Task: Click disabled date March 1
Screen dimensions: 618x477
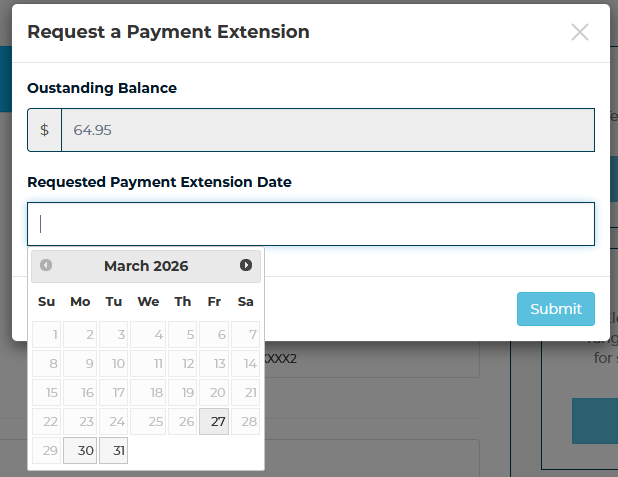Action: [47, 335]
